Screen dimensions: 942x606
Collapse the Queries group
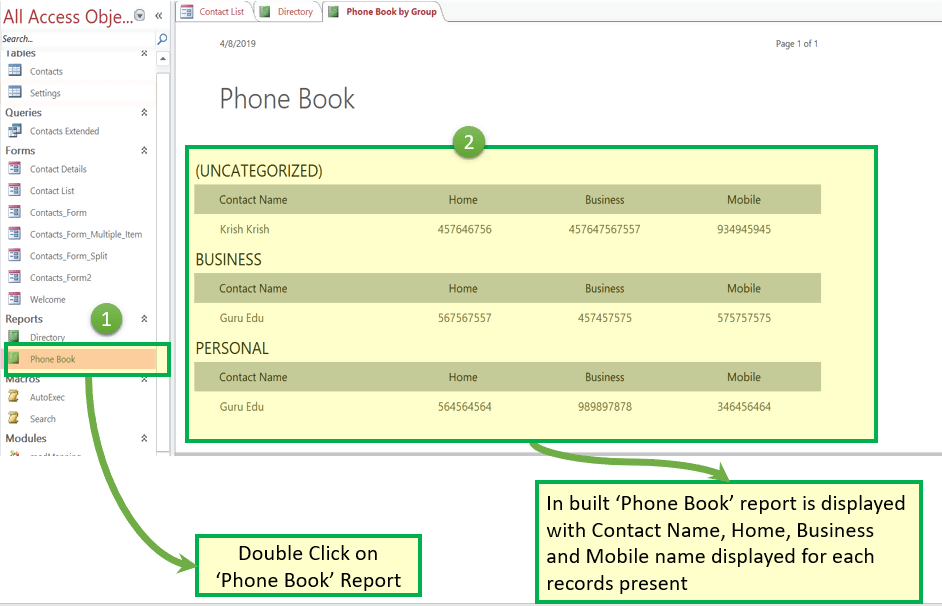[x=144, y=113]
